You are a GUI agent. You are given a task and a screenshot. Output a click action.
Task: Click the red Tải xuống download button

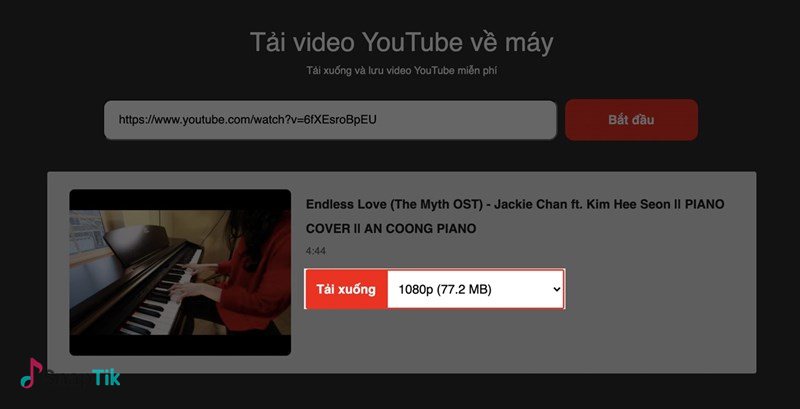pos(346,289)
